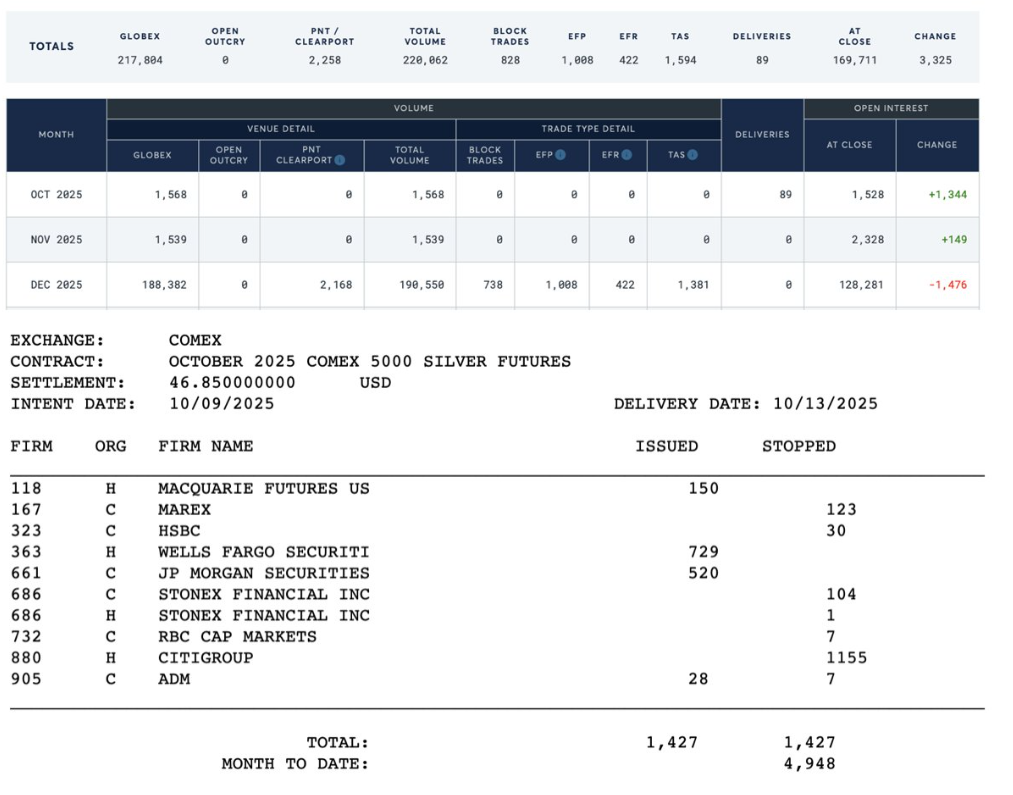
Task: Click JP Morgan Securities issued value 520
Action: click(703, 573)
